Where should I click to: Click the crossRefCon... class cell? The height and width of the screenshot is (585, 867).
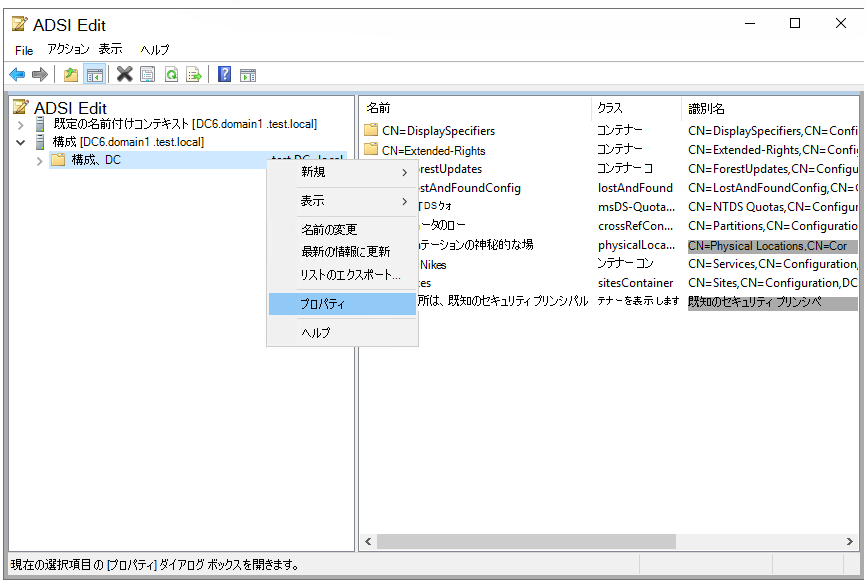(635, 226)
